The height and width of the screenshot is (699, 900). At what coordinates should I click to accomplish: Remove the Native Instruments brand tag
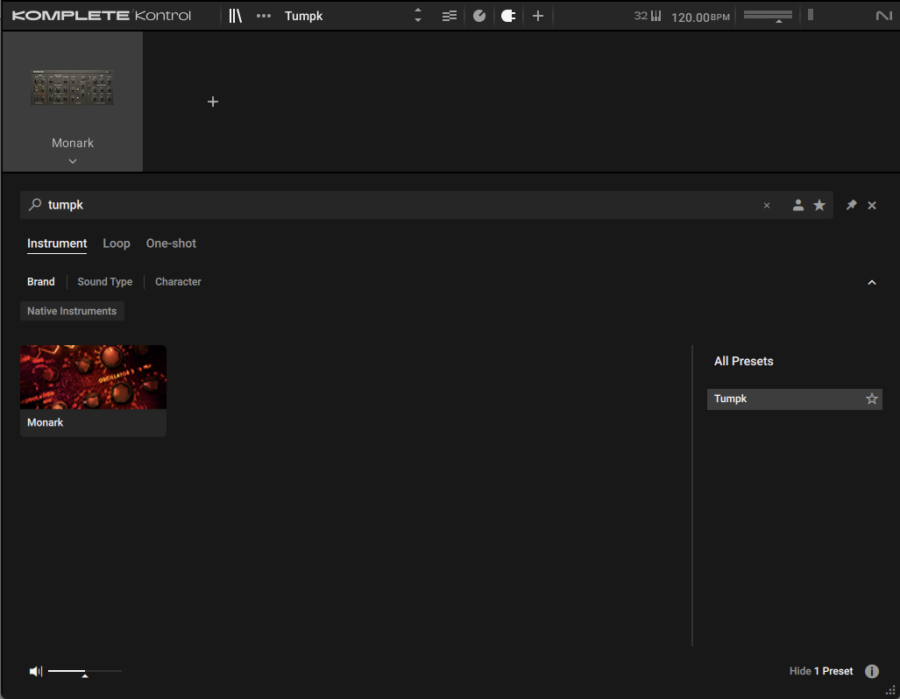(x=72, y=311)
